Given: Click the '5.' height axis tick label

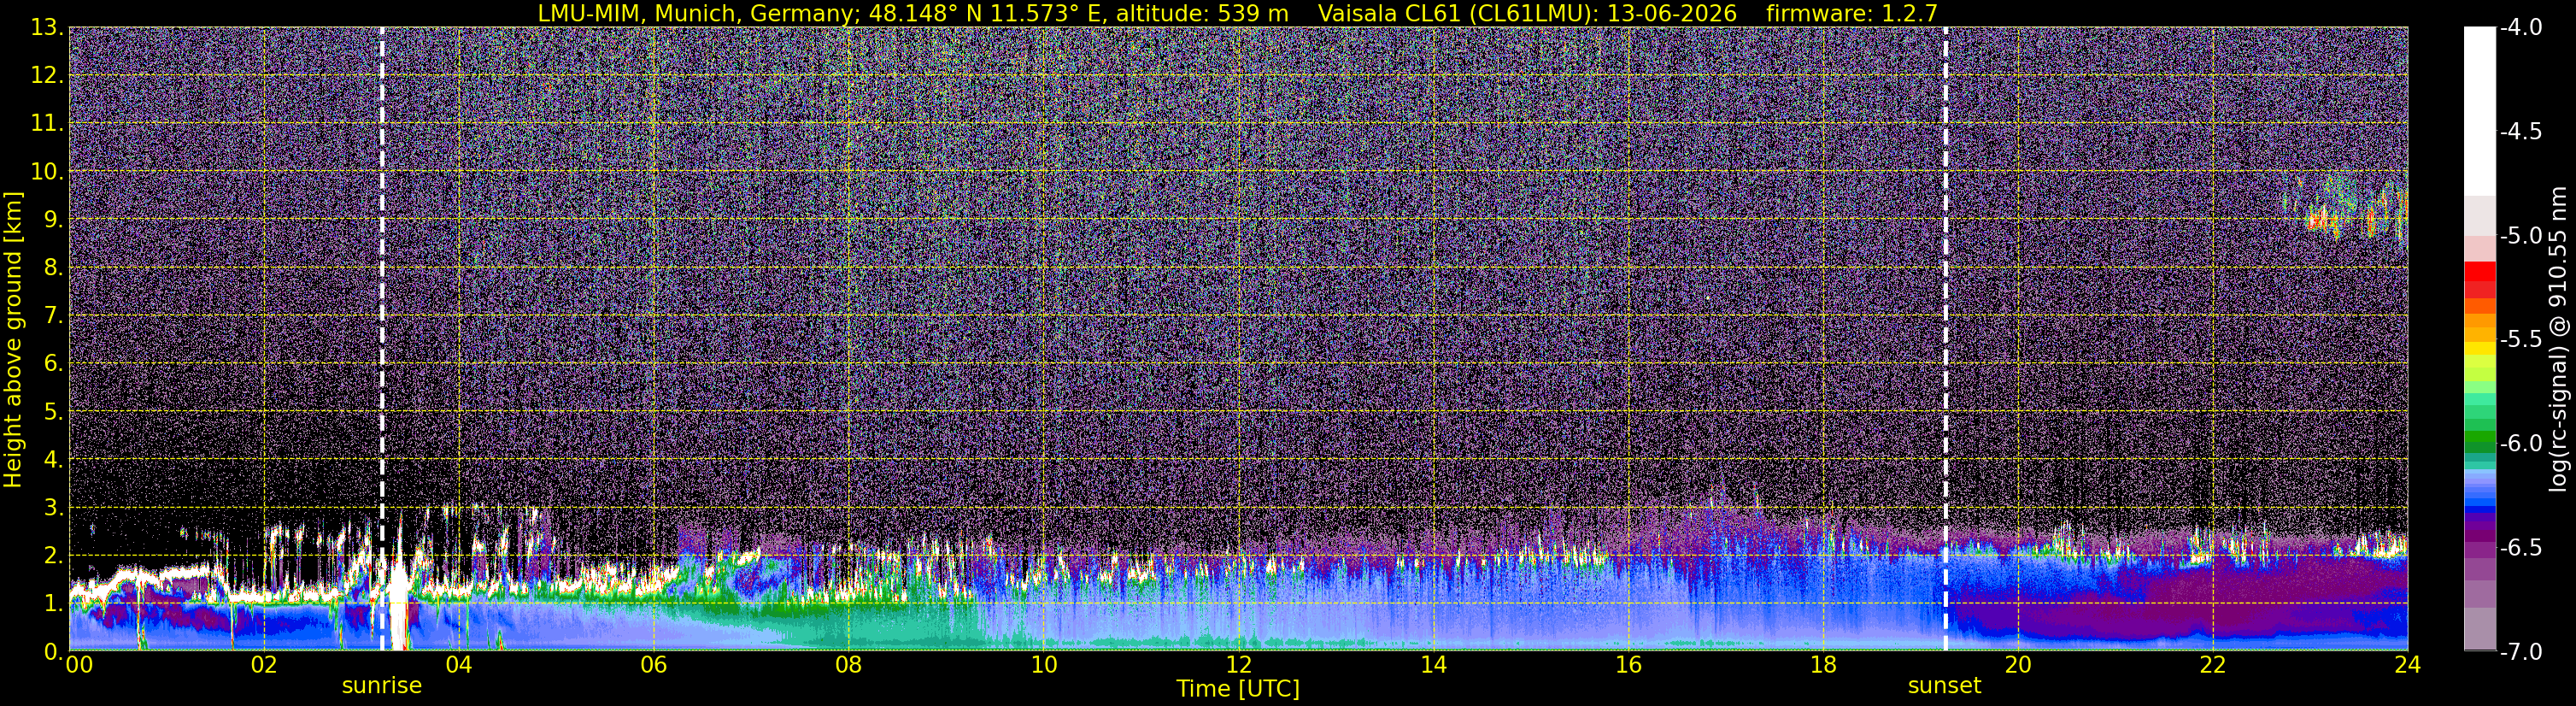Looking at the screenshot, I should [53, 412].
